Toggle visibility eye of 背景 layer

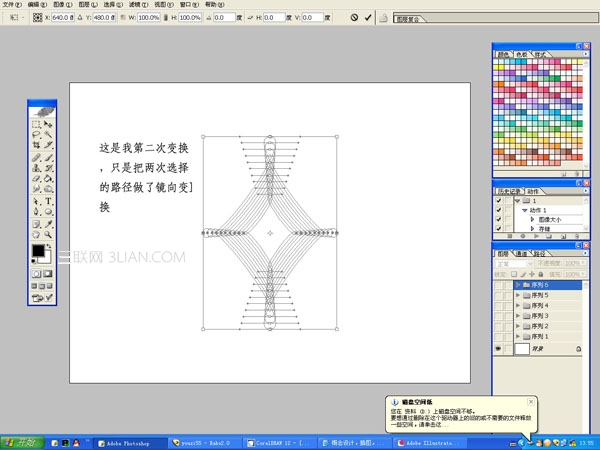498,349
